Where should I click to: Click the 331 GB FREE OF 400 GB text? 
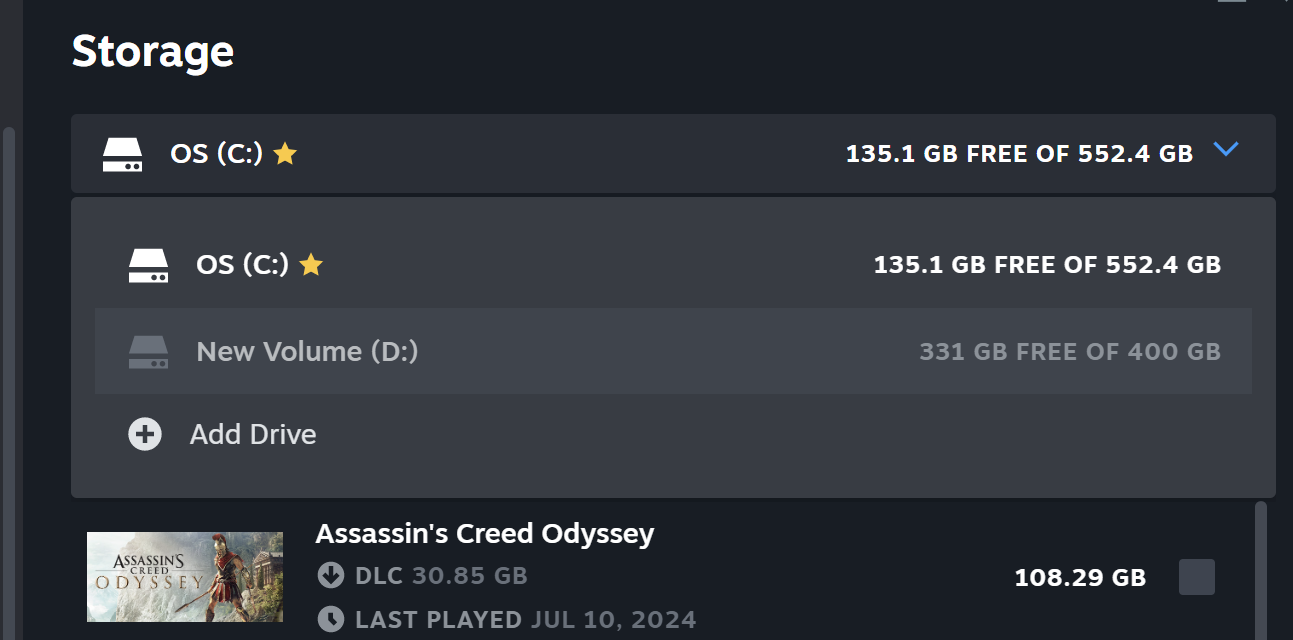(1070, 352)
